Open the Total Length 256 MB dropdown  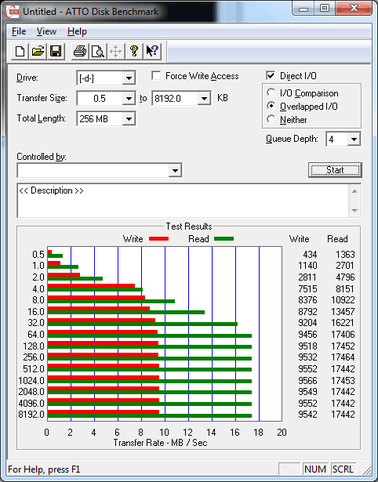point(128,119)
